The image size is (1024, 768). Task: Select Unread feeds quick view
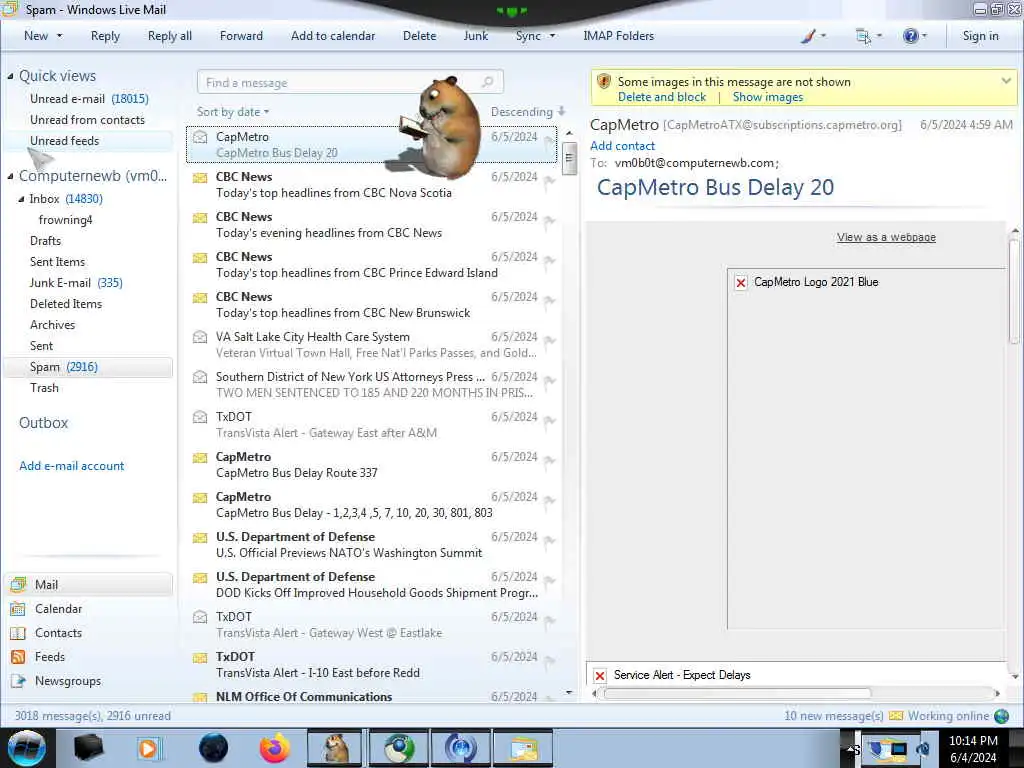64,140
